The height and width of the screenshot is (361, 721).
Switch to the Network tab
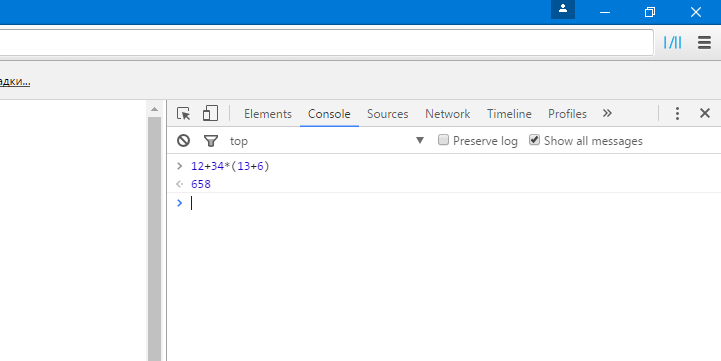(447, 114)
